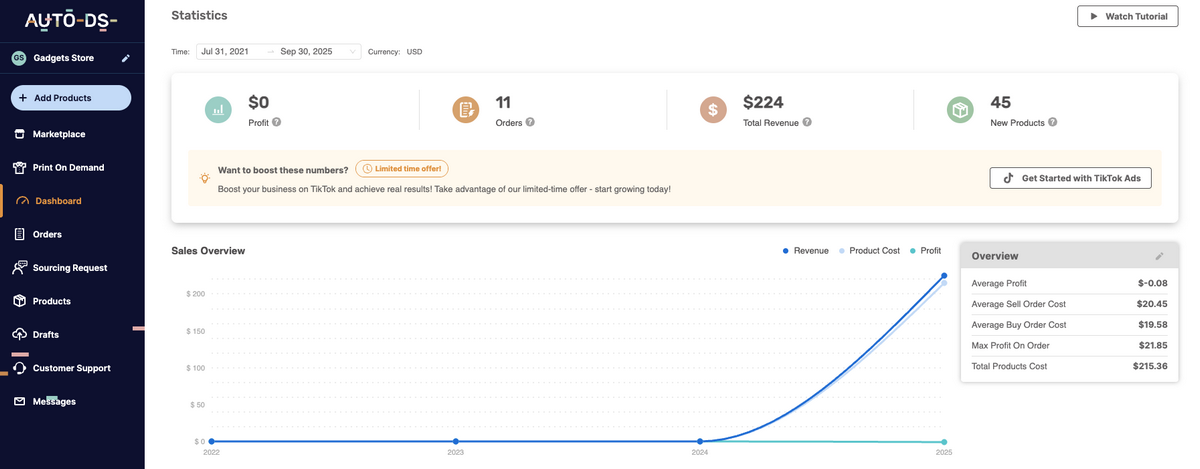Click the Add Products button
This screenshot has height=469, width=1200.
(71, 98)
